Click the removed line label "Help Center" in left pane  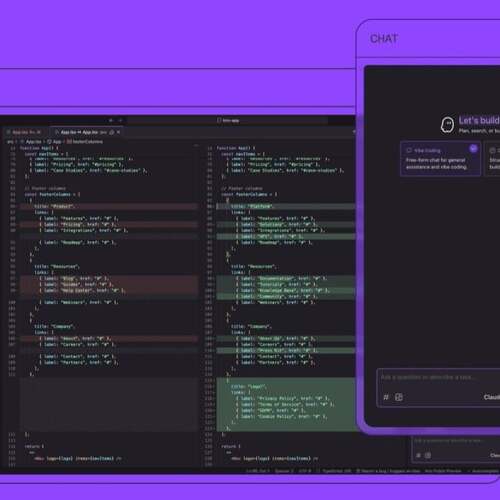109,290
